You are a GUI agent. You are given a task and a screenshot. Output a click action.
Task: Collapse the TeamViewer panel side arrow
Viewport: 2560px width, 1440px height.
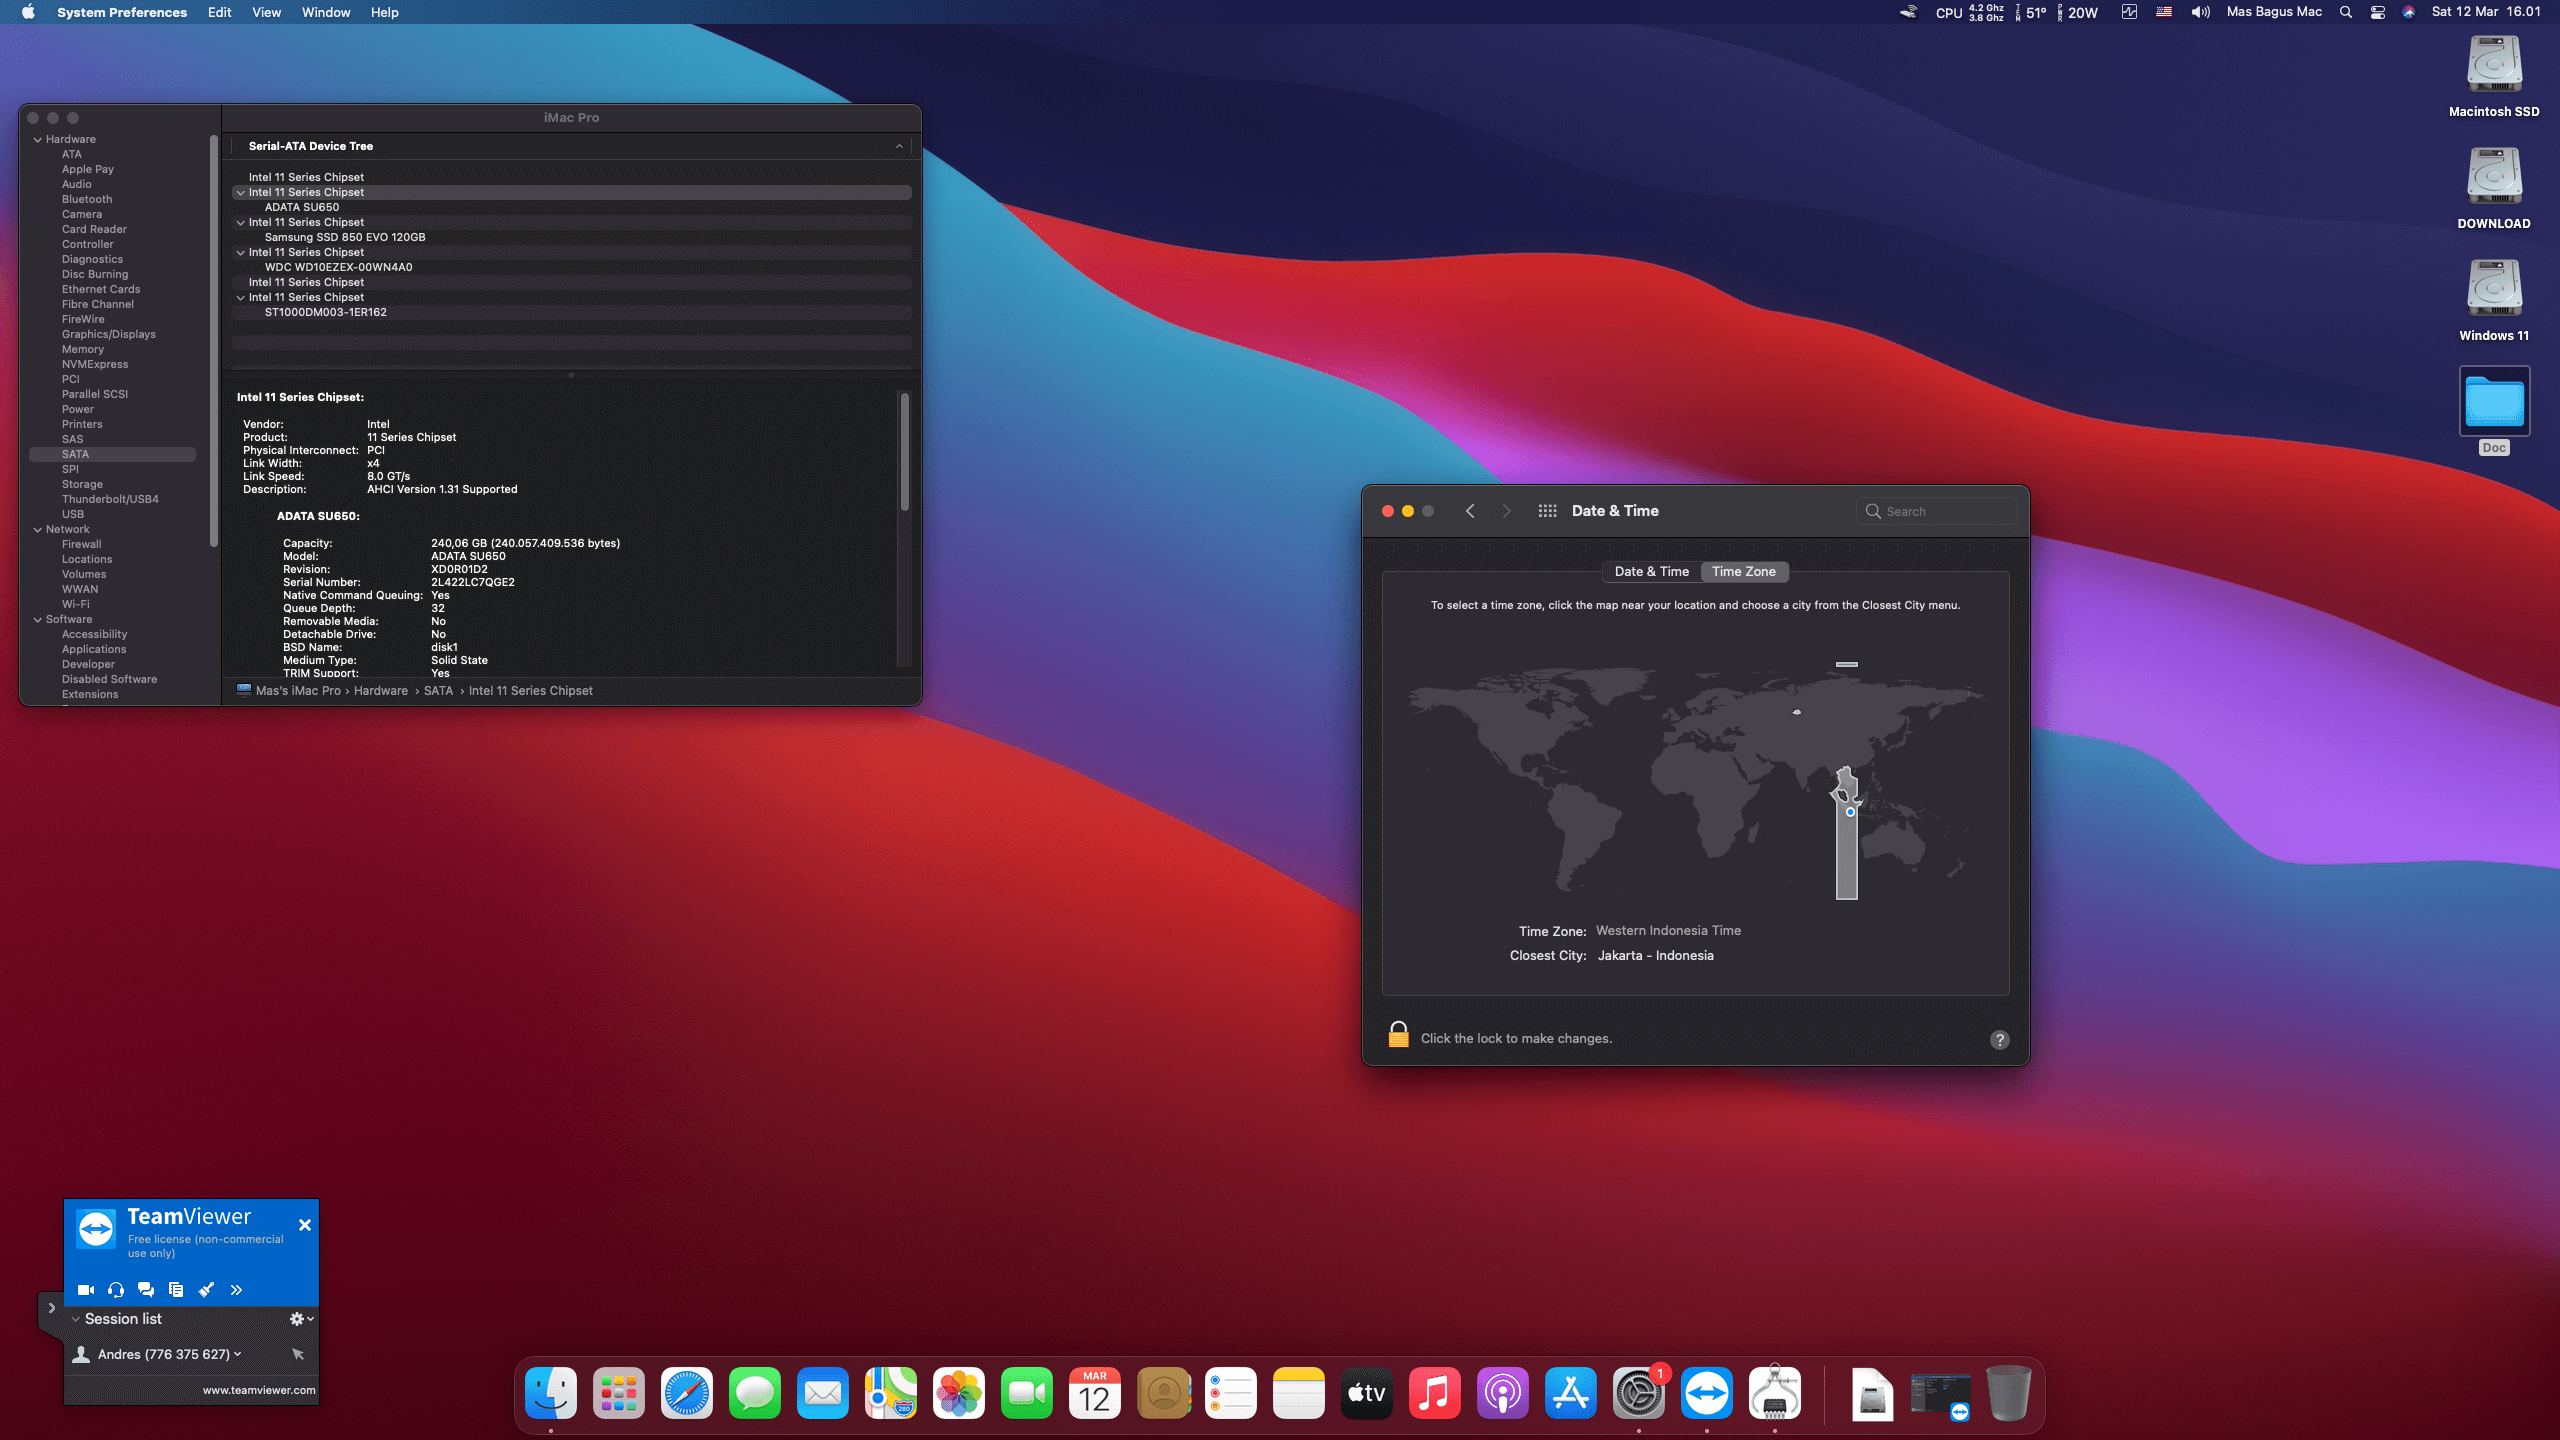pyautogui.click(x=51, y=1308)
